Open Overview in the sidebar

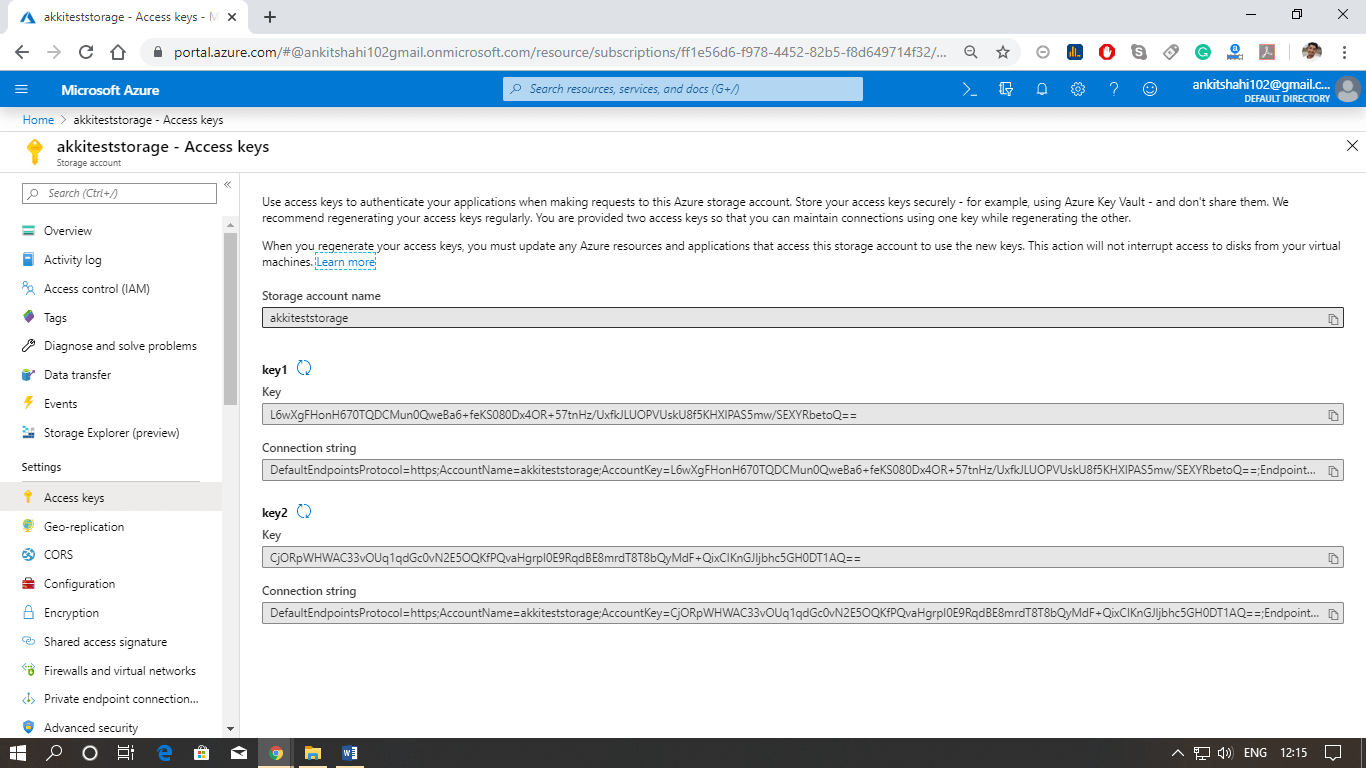point(68,231)
